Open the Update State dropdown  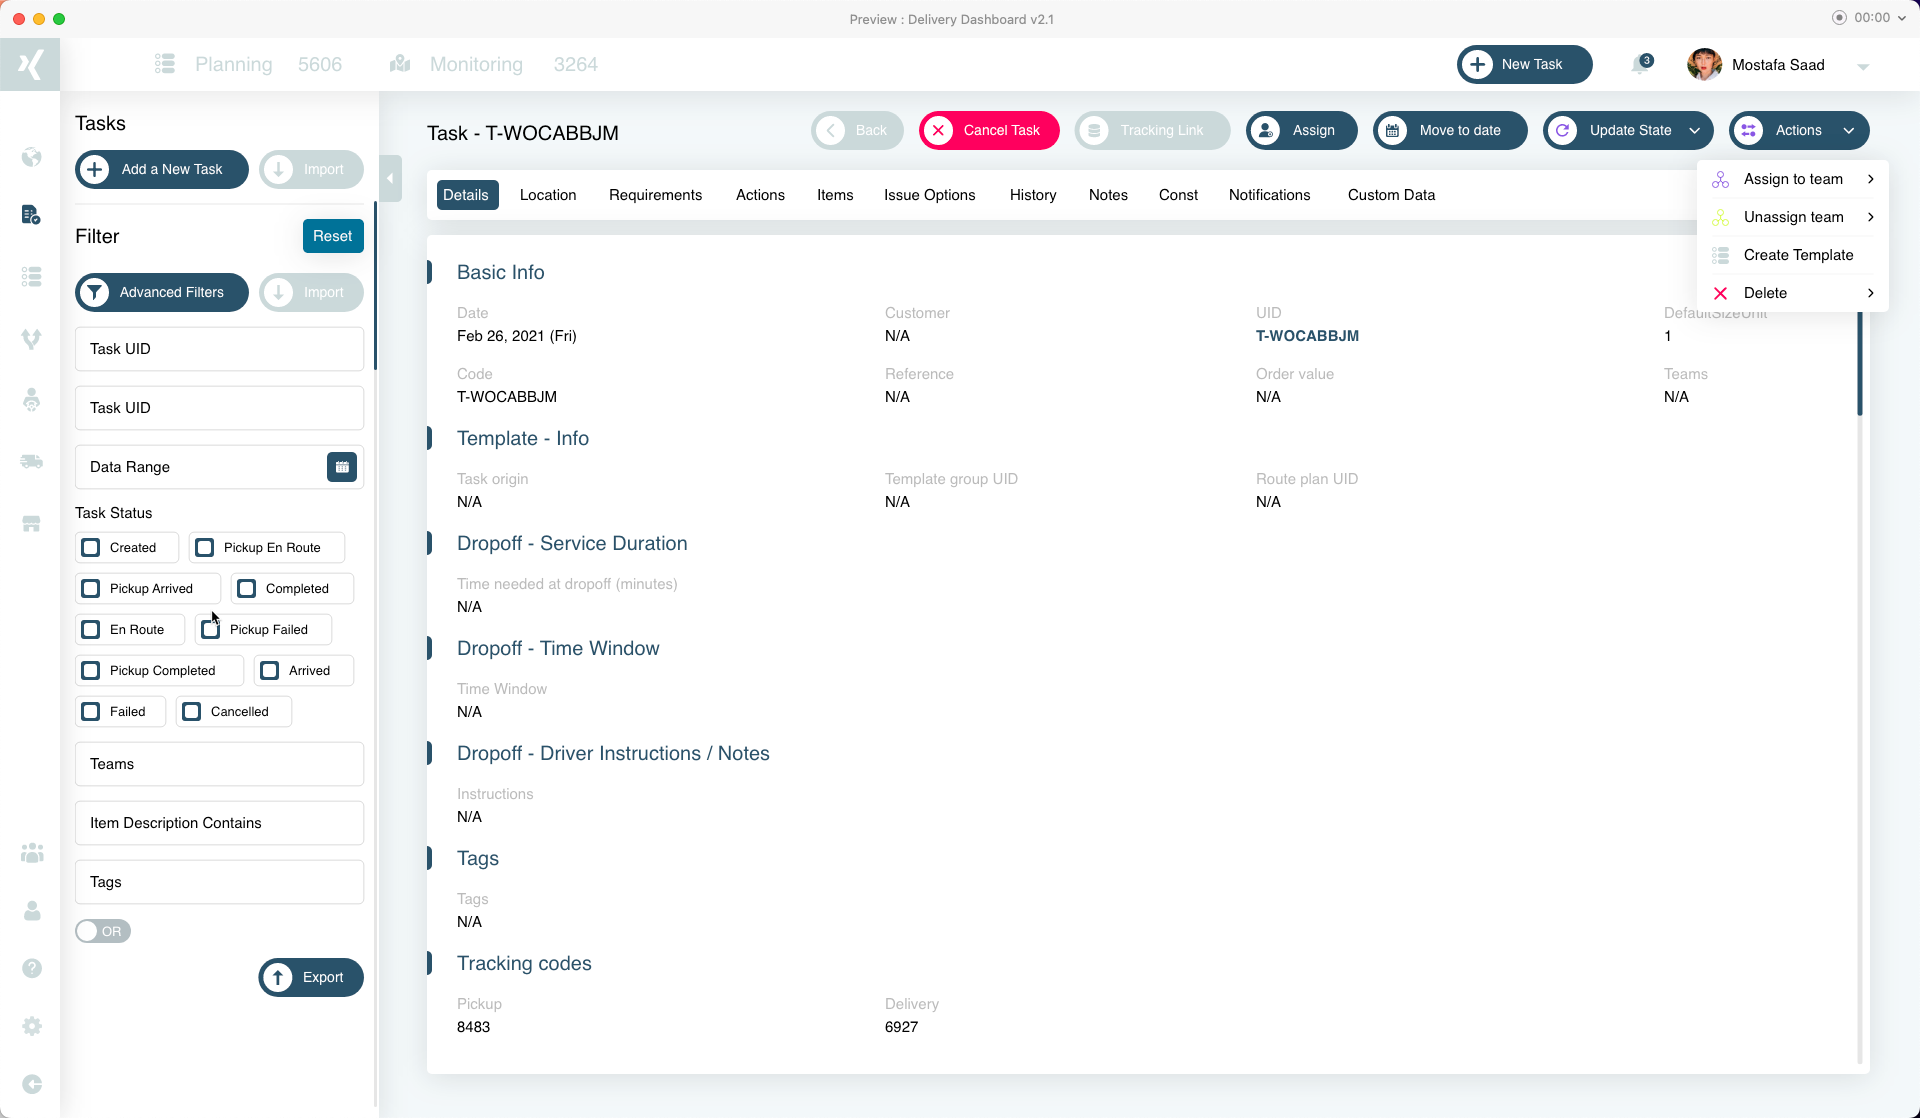click(x=1628, y=131)
